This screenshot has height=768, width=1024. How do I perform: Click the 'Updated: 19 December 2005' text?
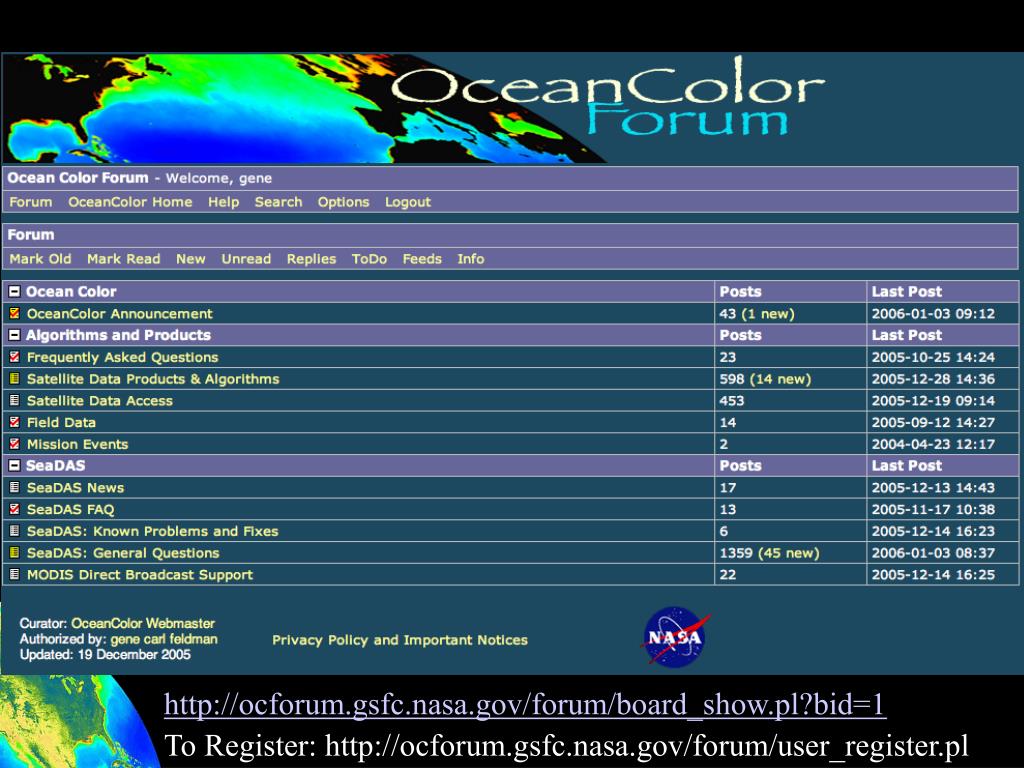click(105, 654)
